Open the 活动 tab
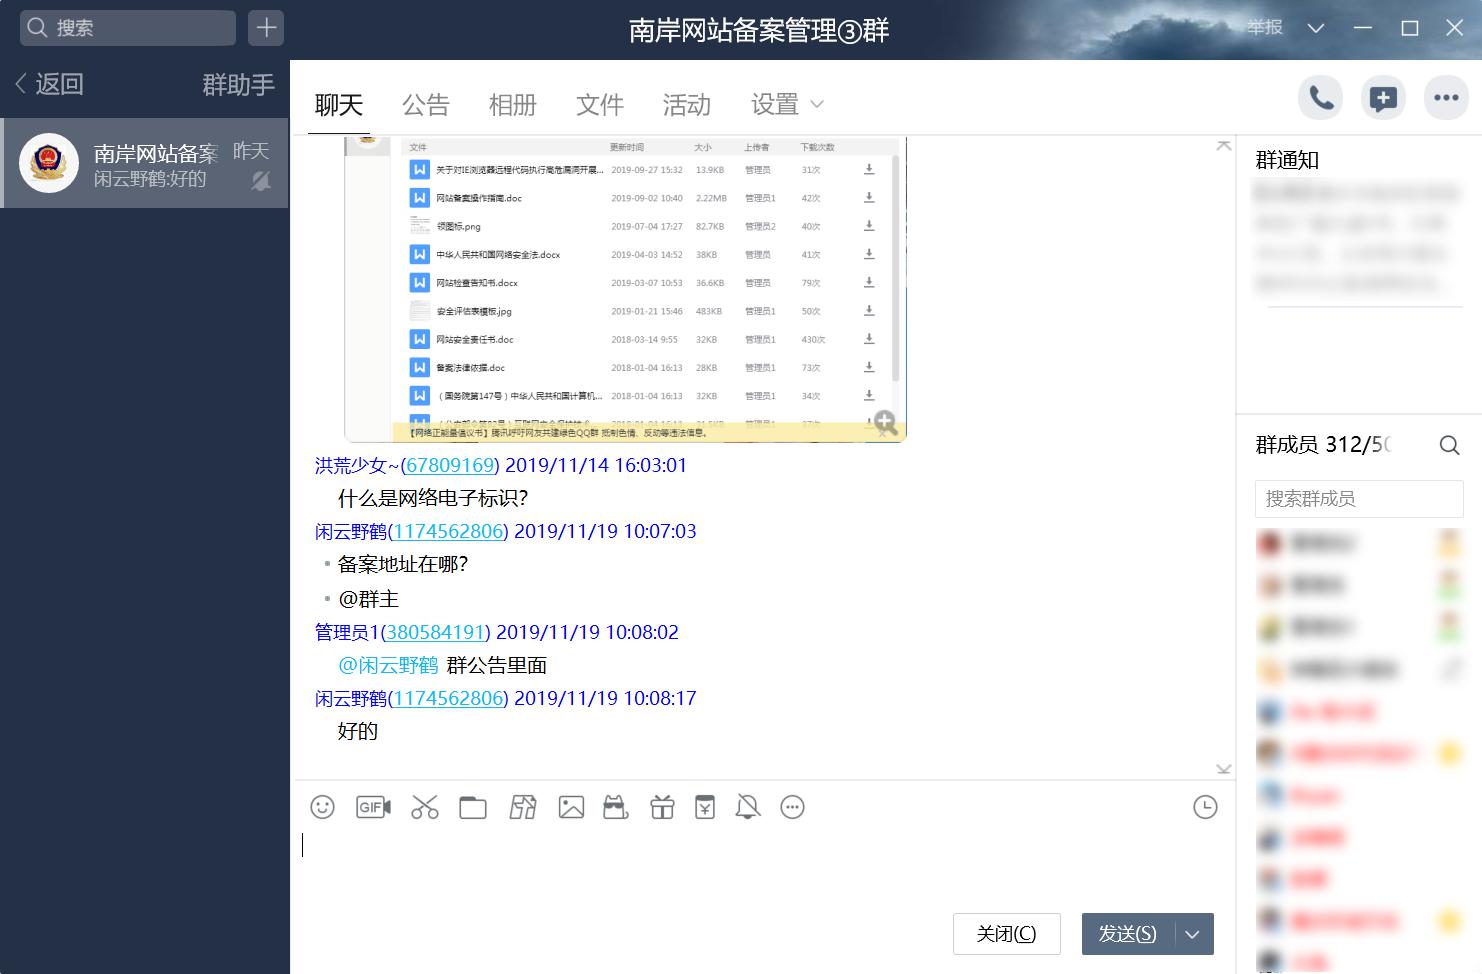This screenshot has width=1482, height=974. click(687, 105)
